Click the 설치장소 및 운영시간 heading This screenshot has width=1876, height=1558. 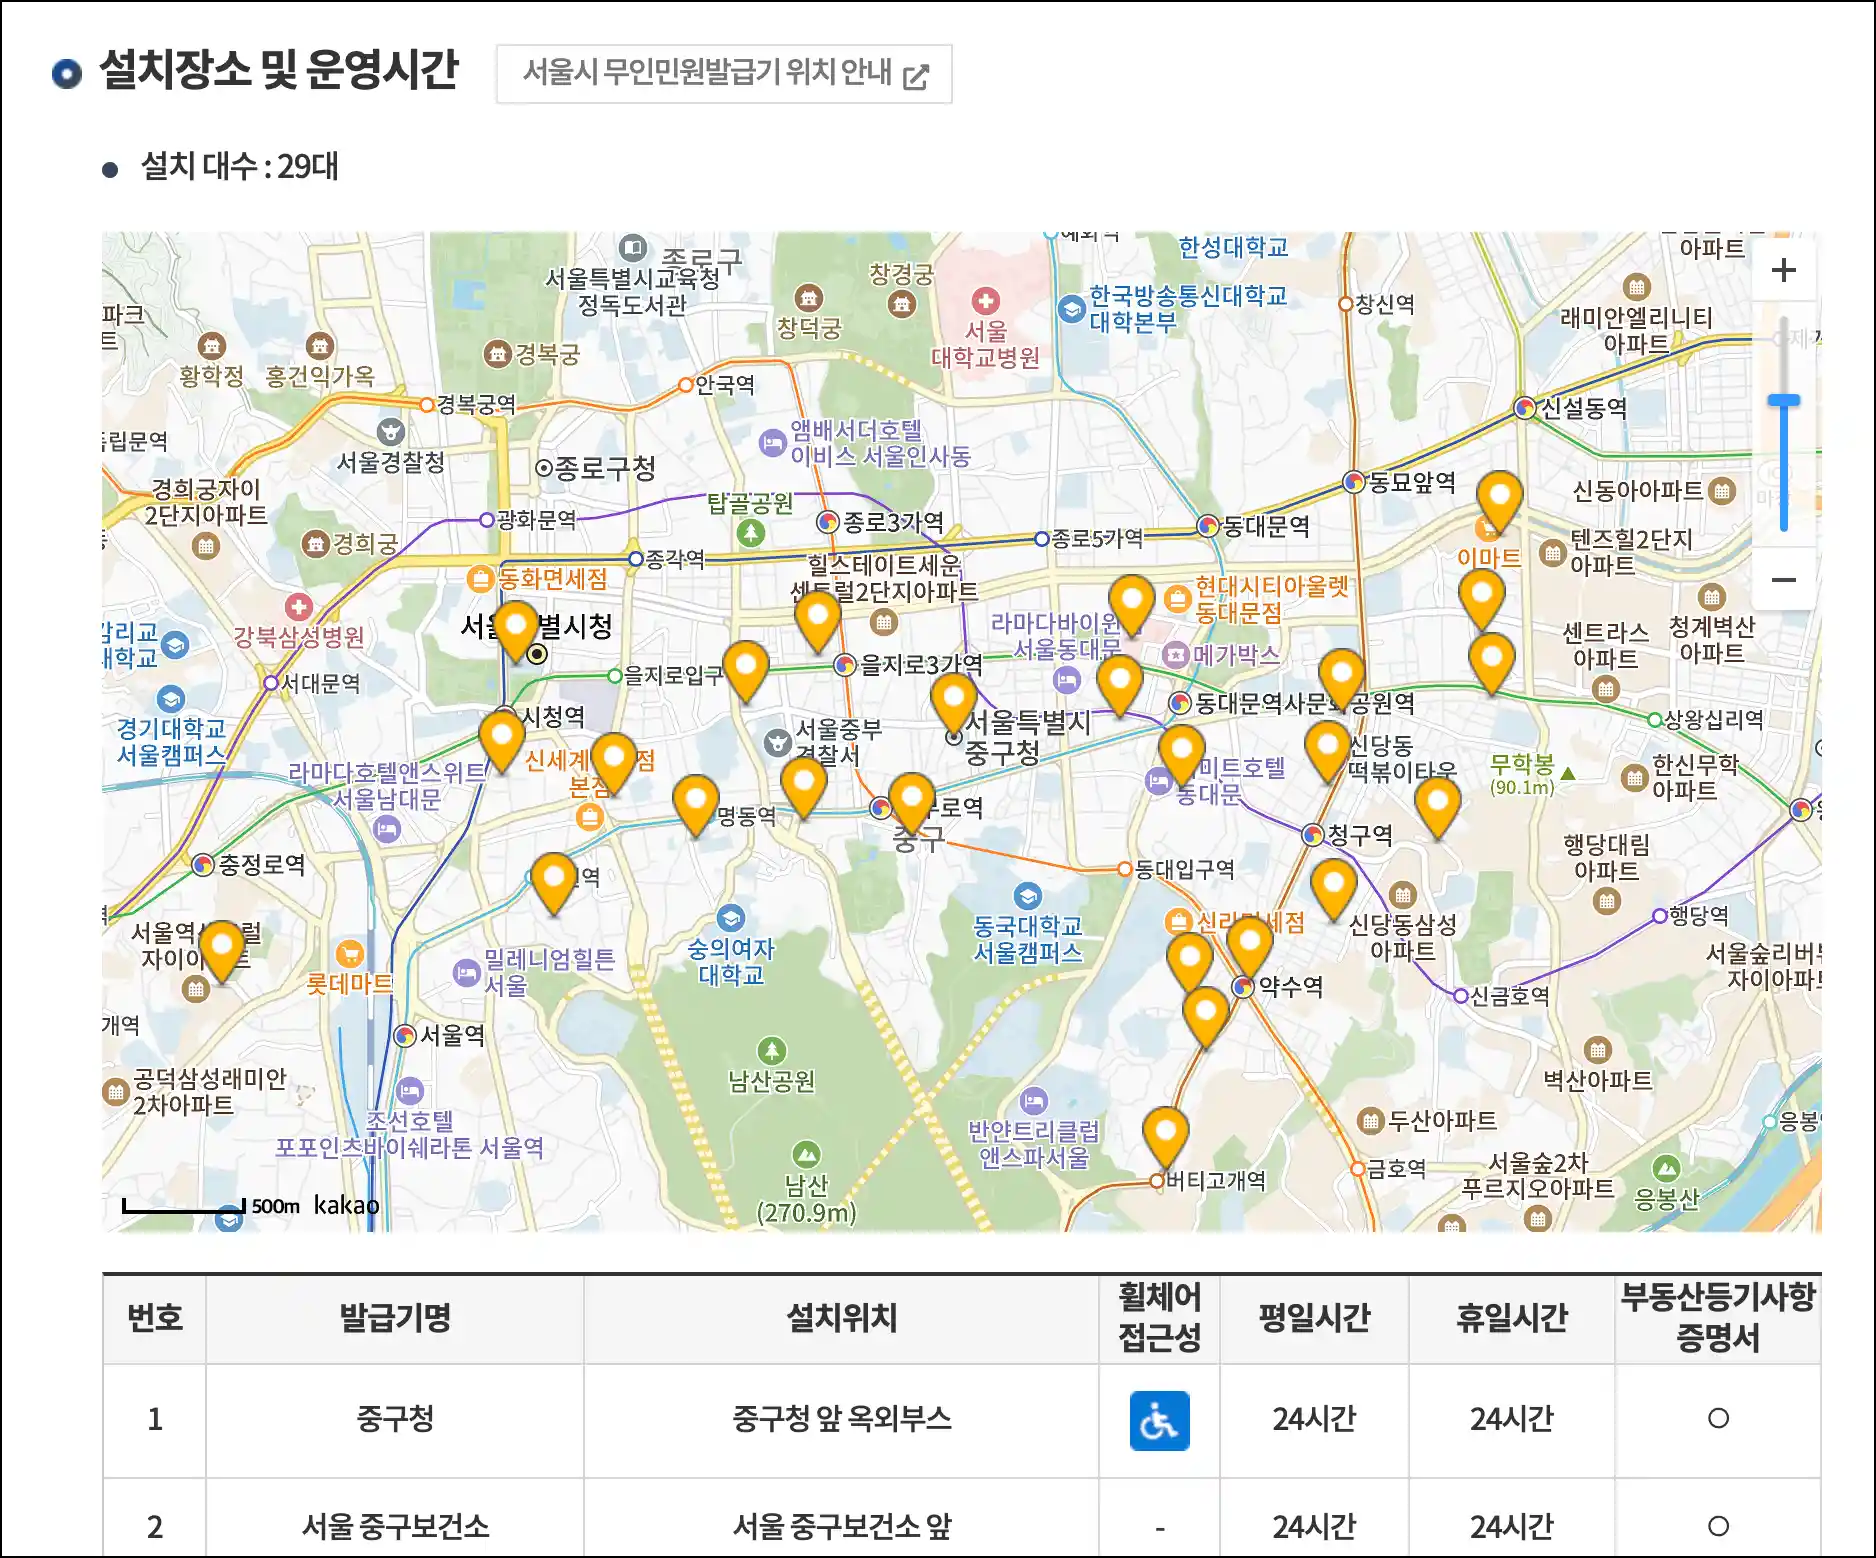click(x=279, y=70)
